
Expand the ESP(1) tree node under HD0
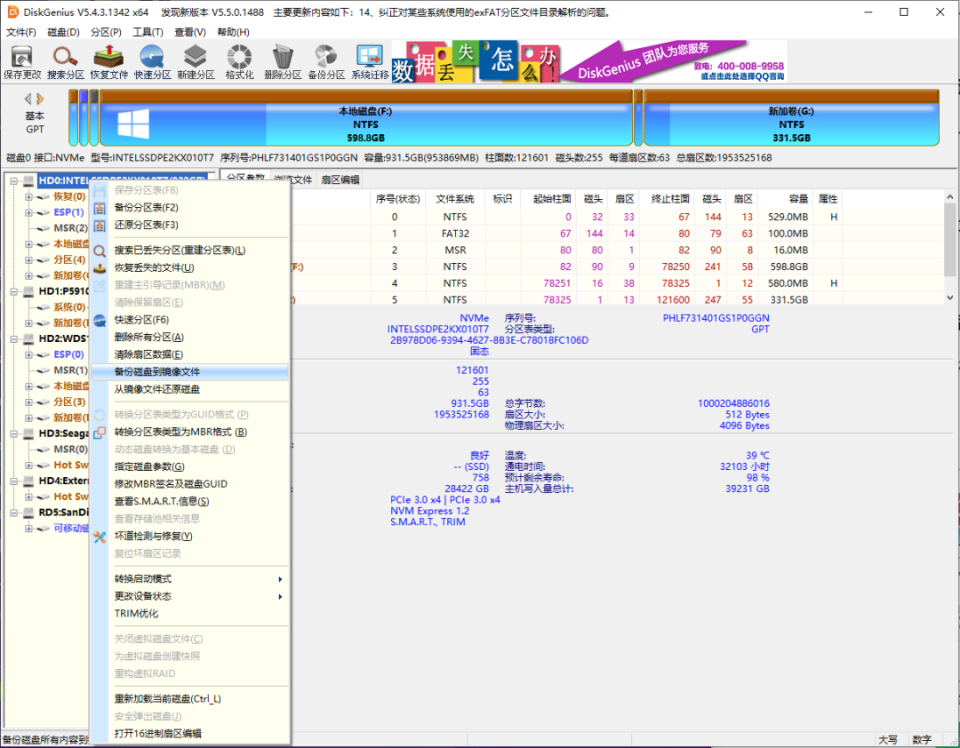click(29, 213)
